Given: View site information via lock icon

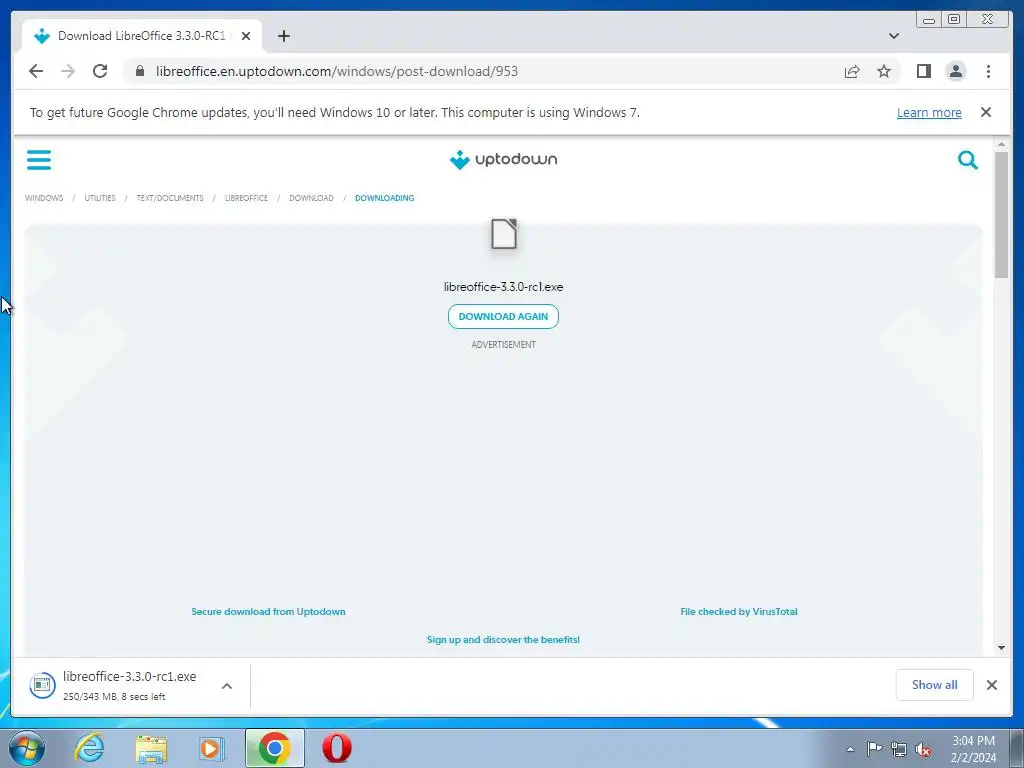Looking at the screenshot, I should coord(140,71).
